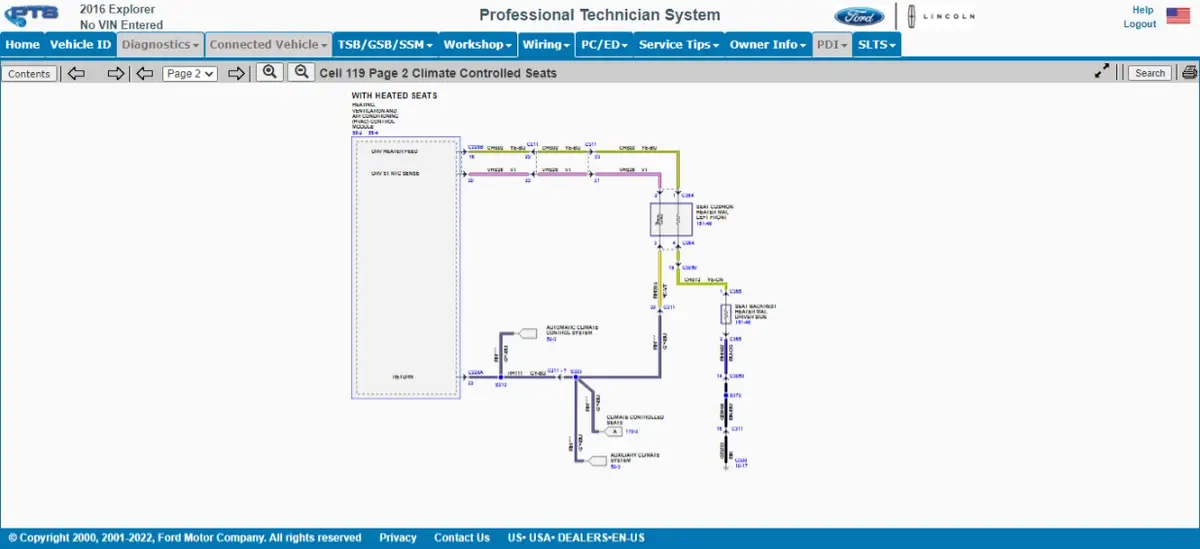Expand the Diagnostics menu

tap(160, 44)
